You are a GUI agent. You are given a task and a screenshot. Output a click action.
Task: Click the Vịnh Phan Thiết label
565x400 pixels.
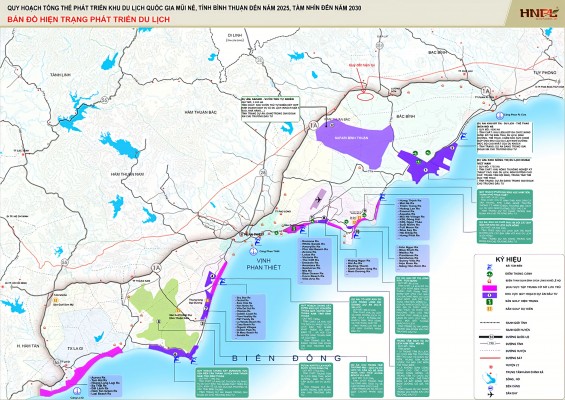pyautogui.click(x=264, y=264)
